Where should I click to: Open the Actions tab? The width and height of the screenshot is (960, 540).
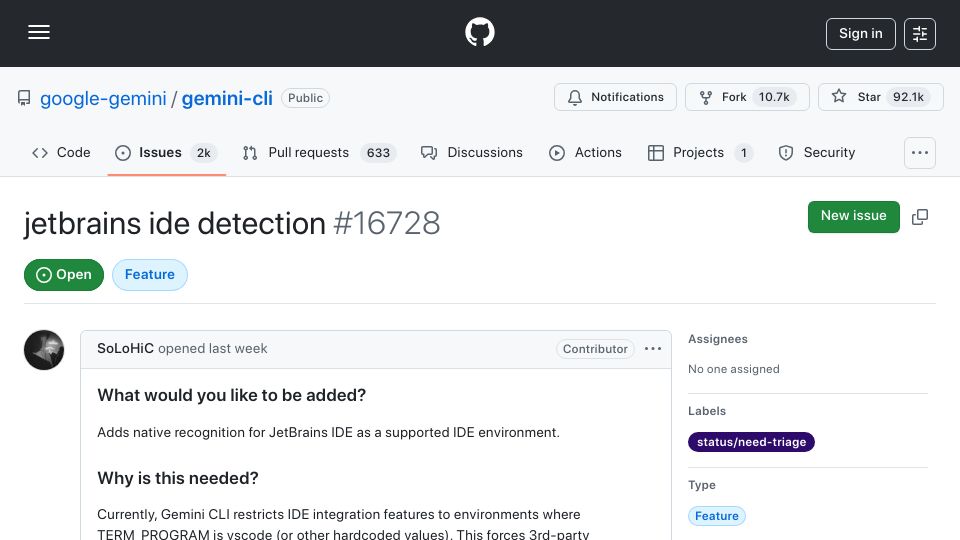[585, 152]
